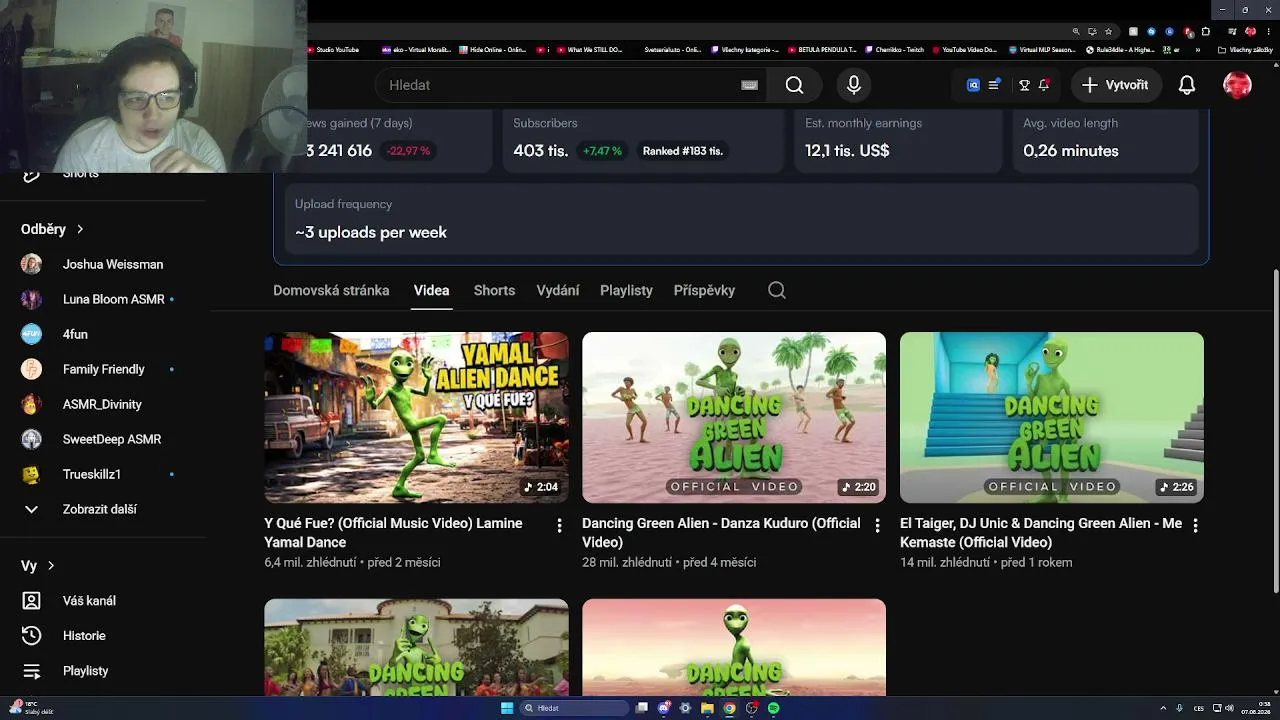Open the YouTube Video Do... bookmark
Screen dimensions: 1280x720
point(965,49)
